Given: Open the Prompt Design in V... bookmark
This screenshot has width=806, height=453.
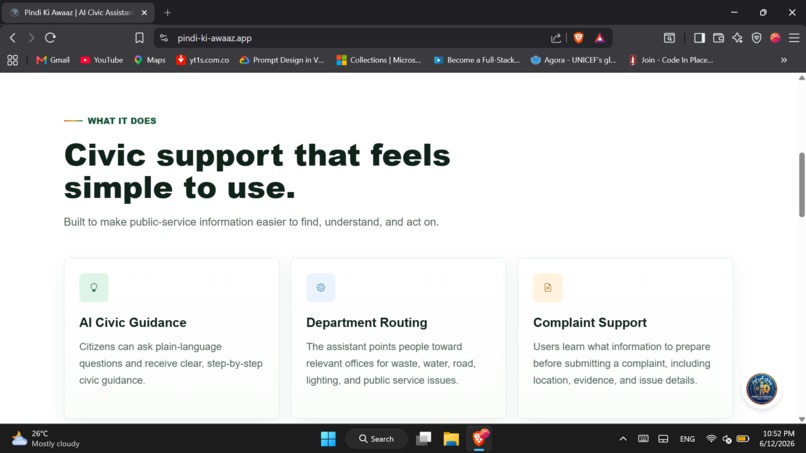Looking at the screenshot, I should (x=282, y=60).
